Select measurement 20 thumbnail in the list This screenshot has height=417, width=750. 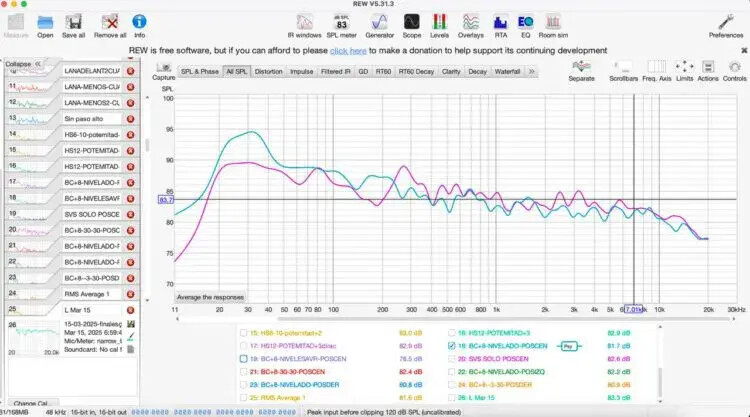(x=31, y=230)
